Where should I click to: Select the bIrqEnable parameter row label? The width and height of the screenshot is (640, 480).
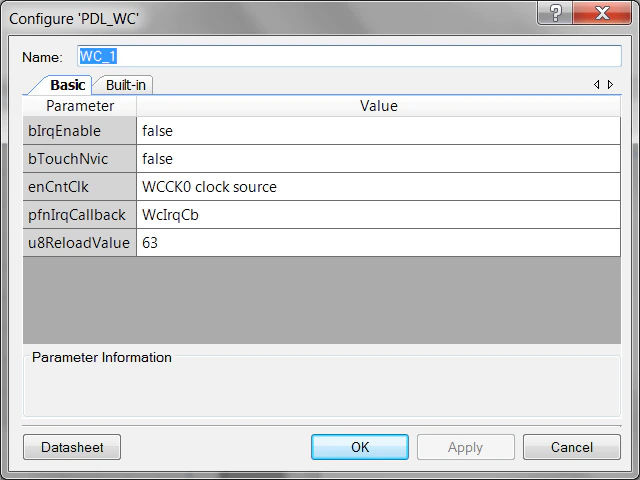point(80,131)
